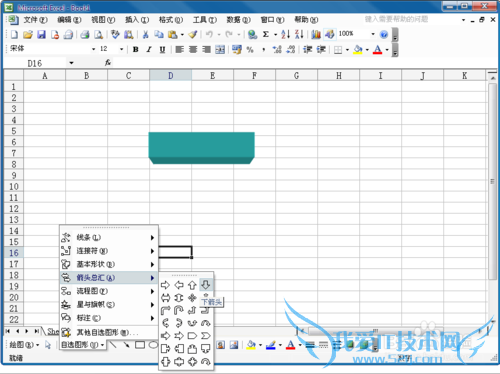Screen dimensions: 500x374
Task: Click the Insert Function fx icon
Action: (x=108, y=63)
